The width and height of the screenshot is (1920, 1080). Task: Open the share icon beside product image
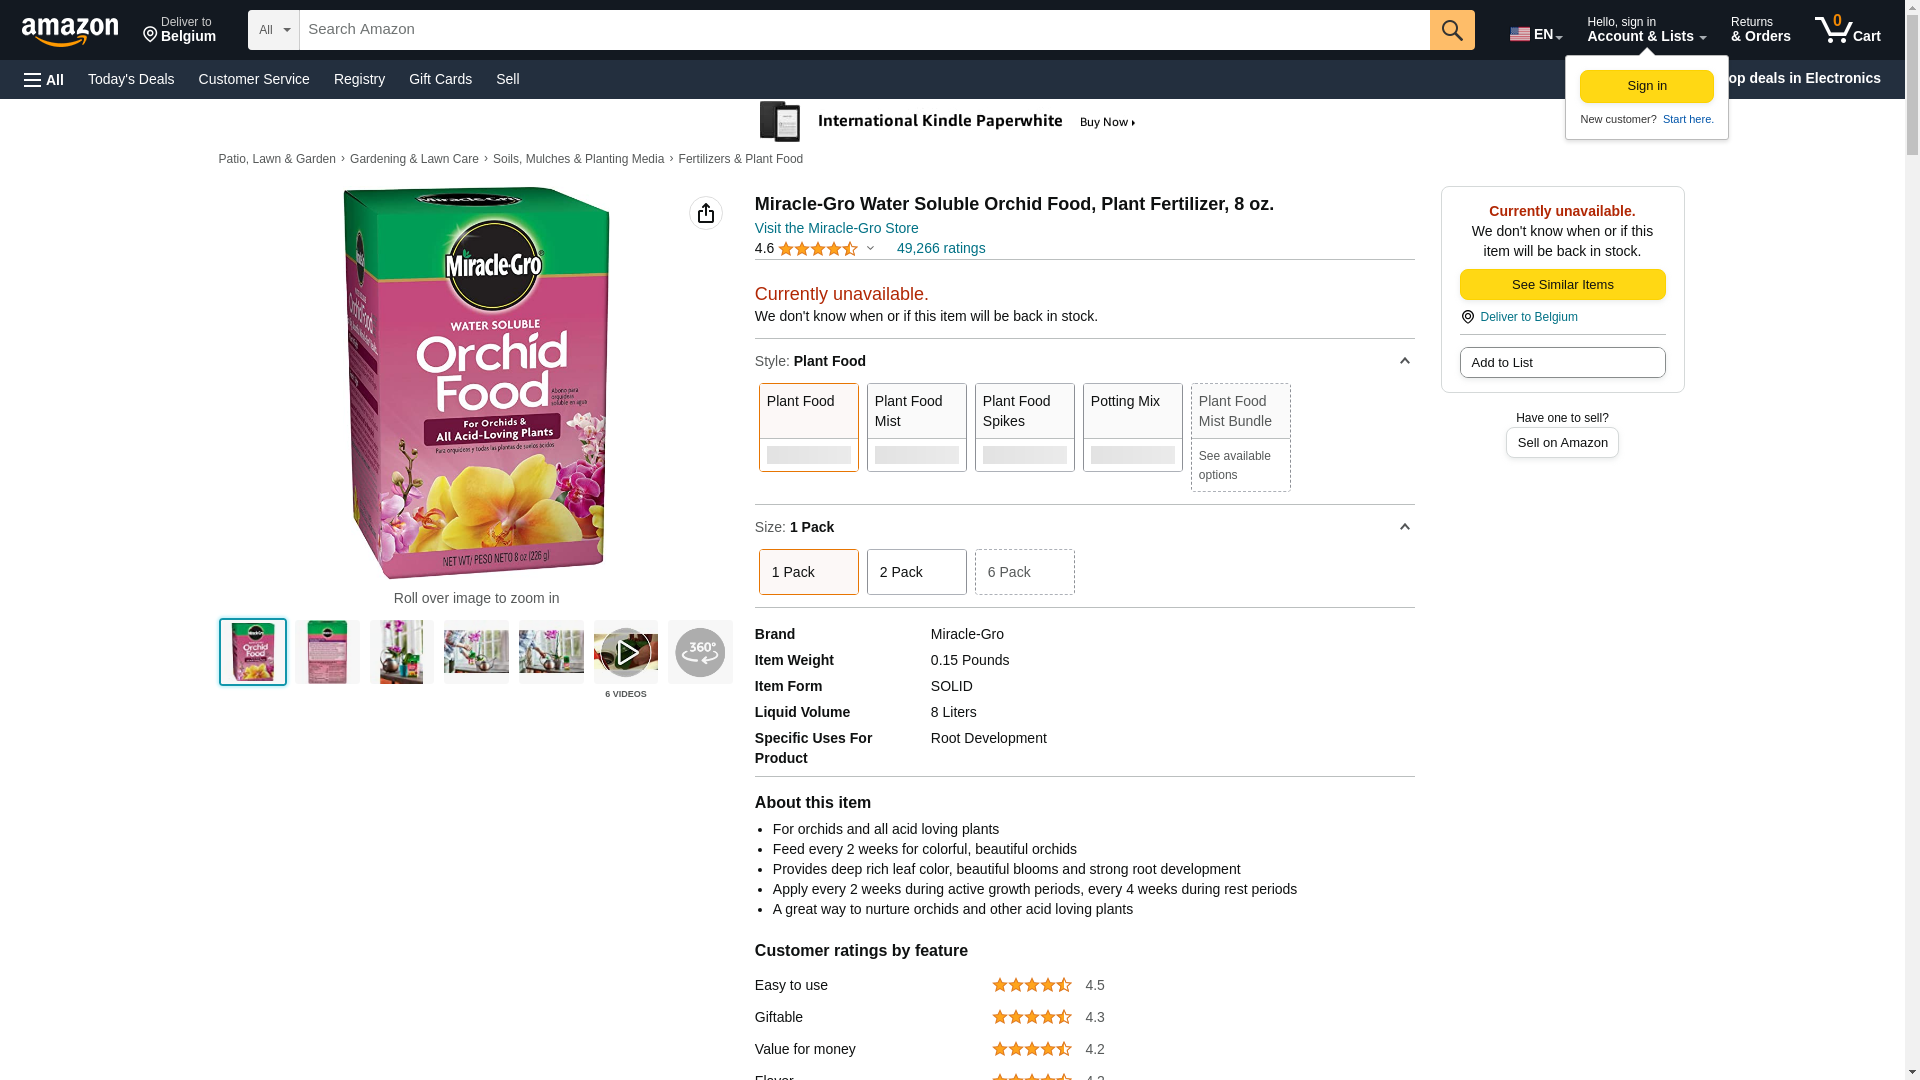tap(706, 213)
